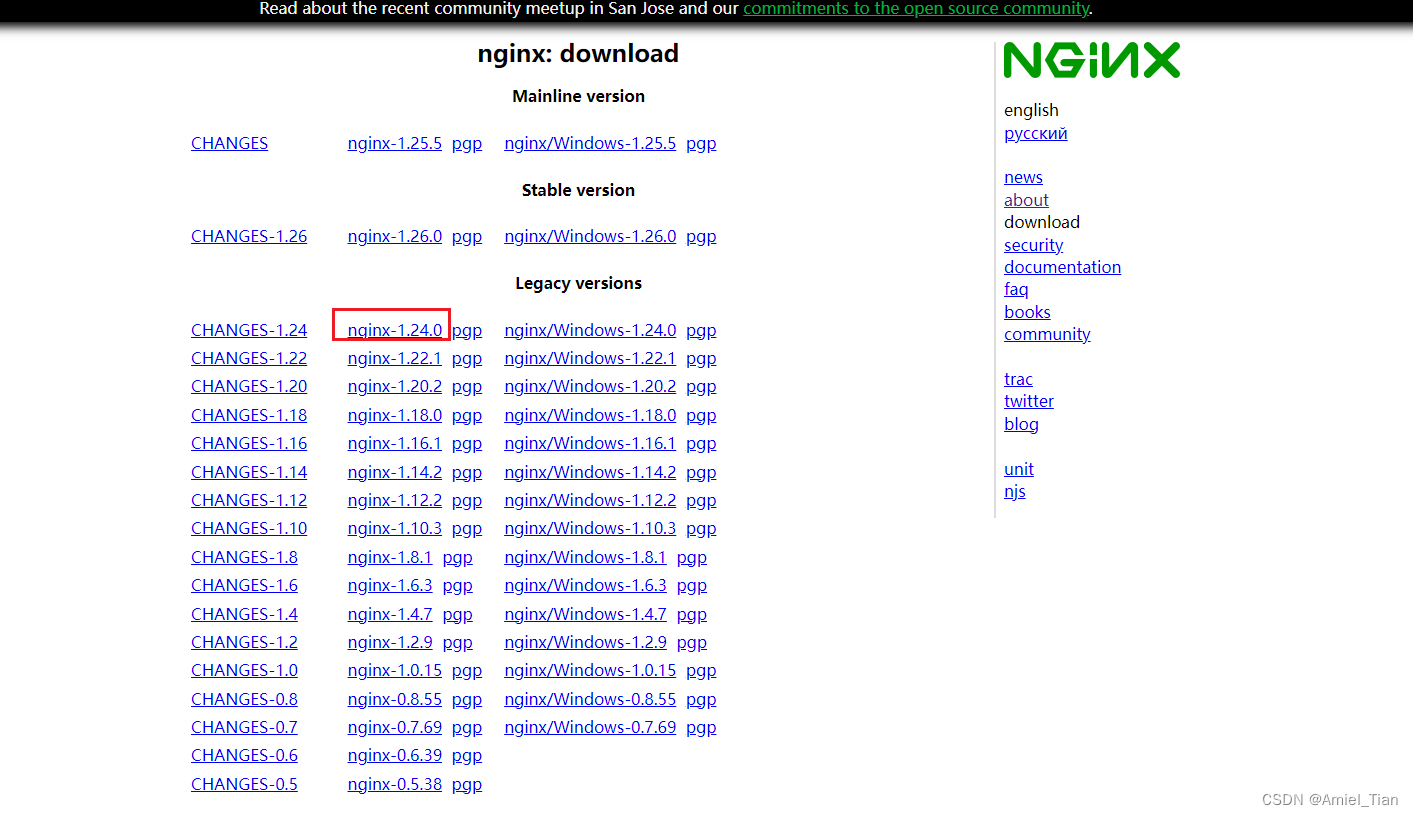Open the security advisories page

tap(1033, 244)
